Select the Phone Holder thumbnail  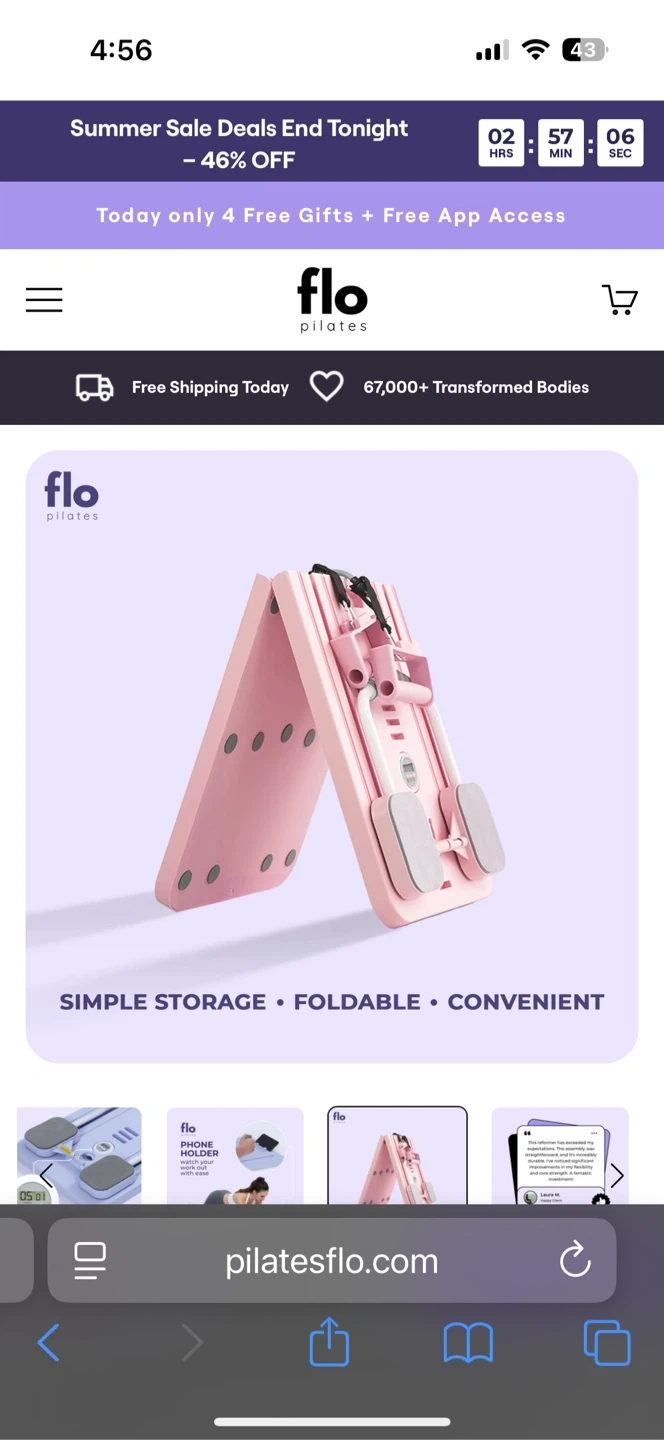tap(235, 1156)
